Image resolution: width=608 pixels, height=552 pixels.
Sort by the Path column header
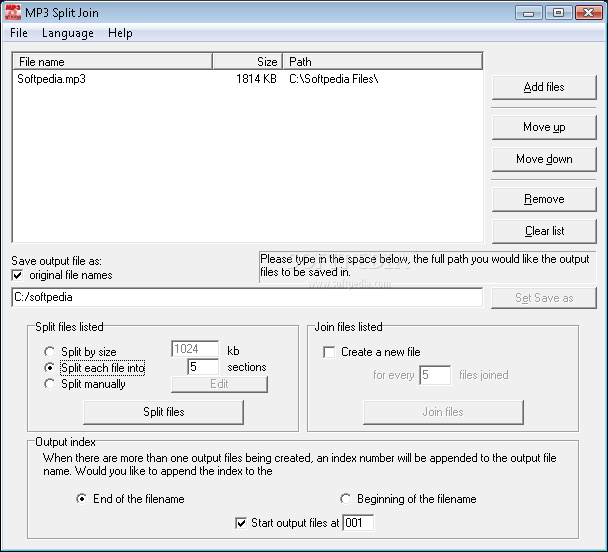pos(383,62)
